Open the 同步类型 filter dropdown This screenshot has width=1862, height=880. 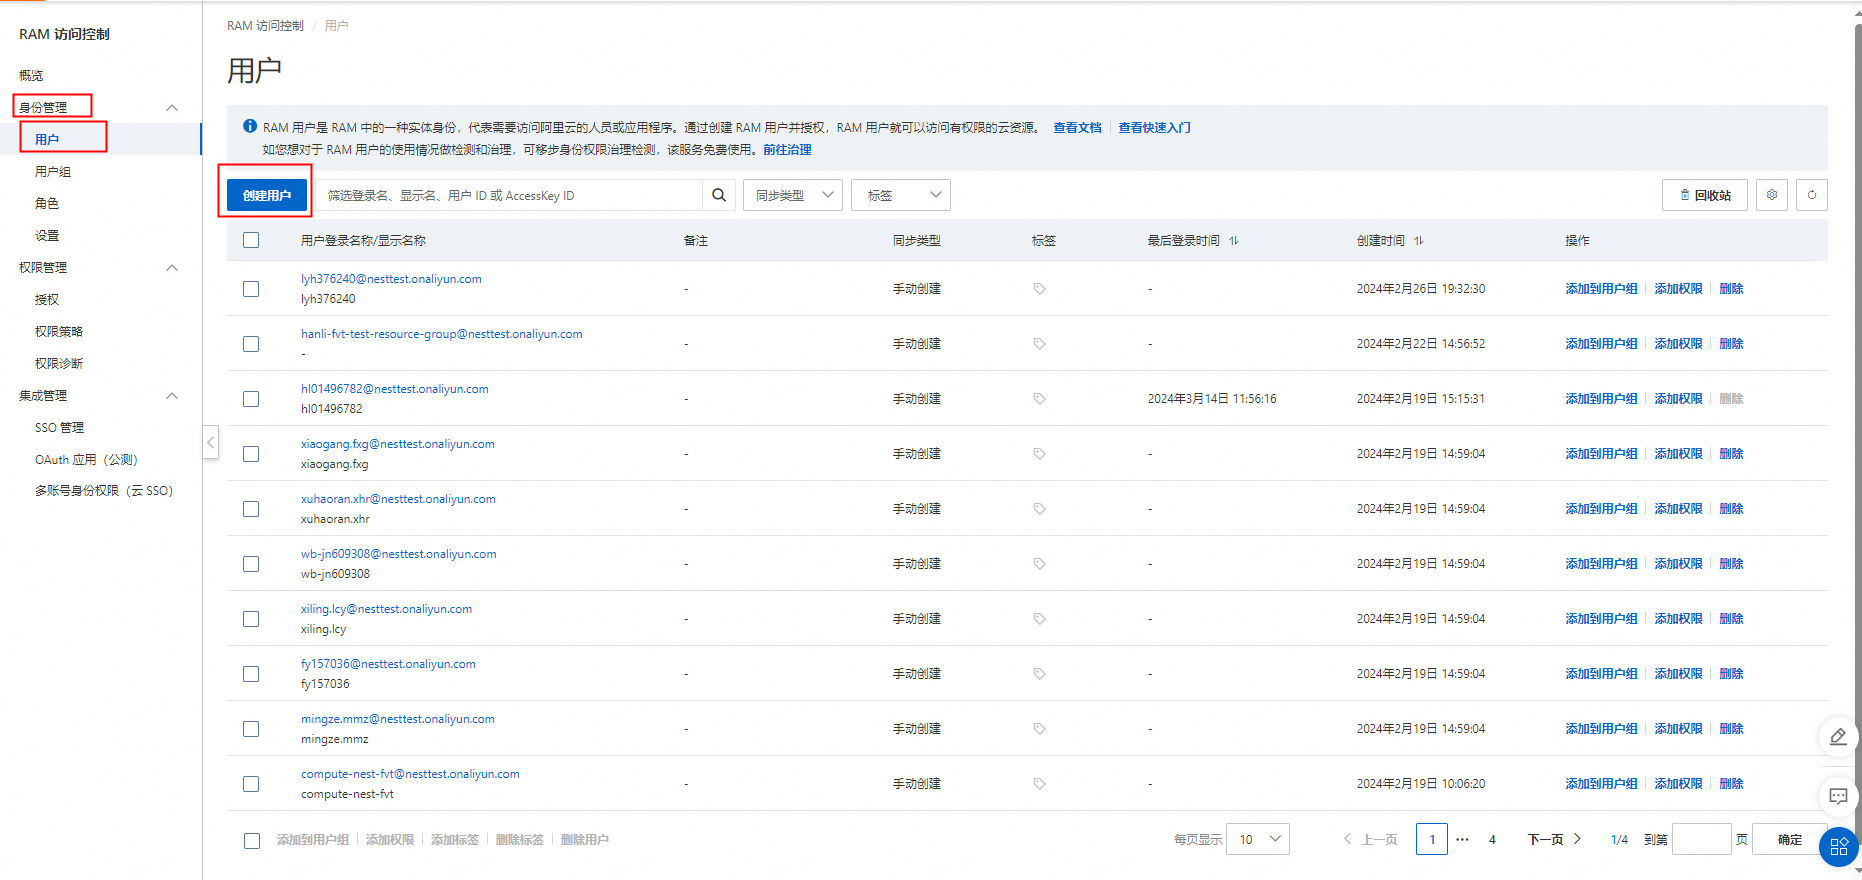[793, 195]
